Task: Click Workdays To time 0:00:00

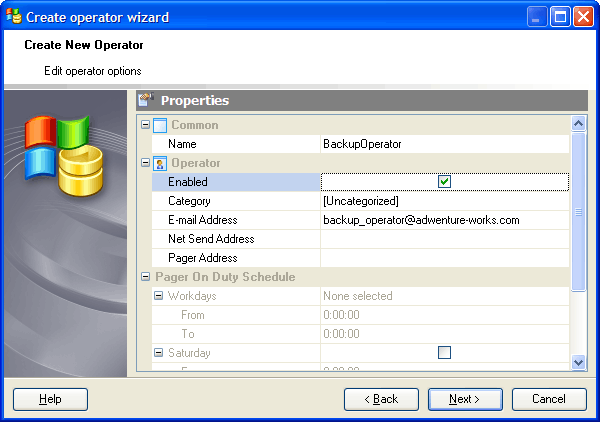Action: (x=444, y=334)
